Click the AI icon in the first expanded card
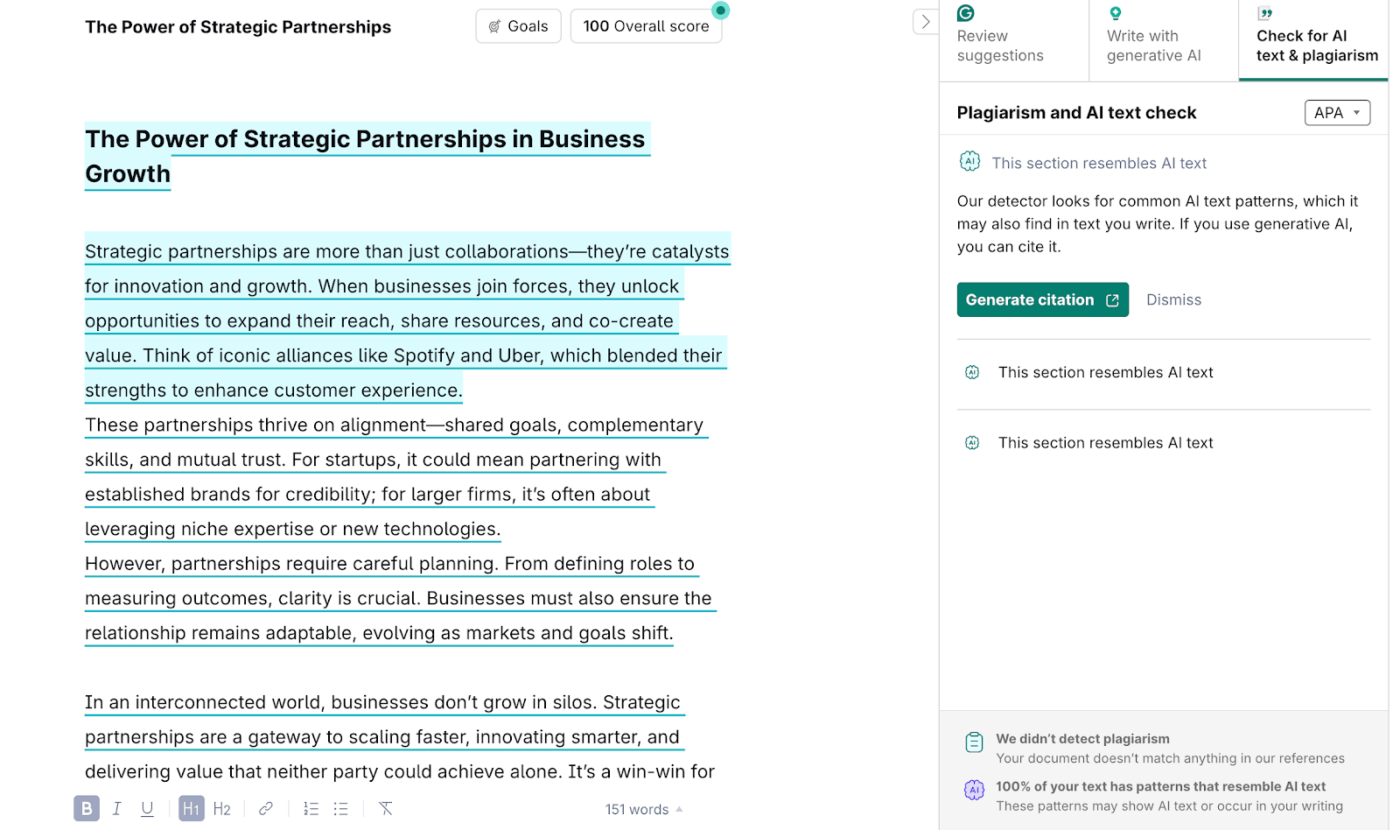The height and width of the screenshot is (830, 1400). (969, 162)
